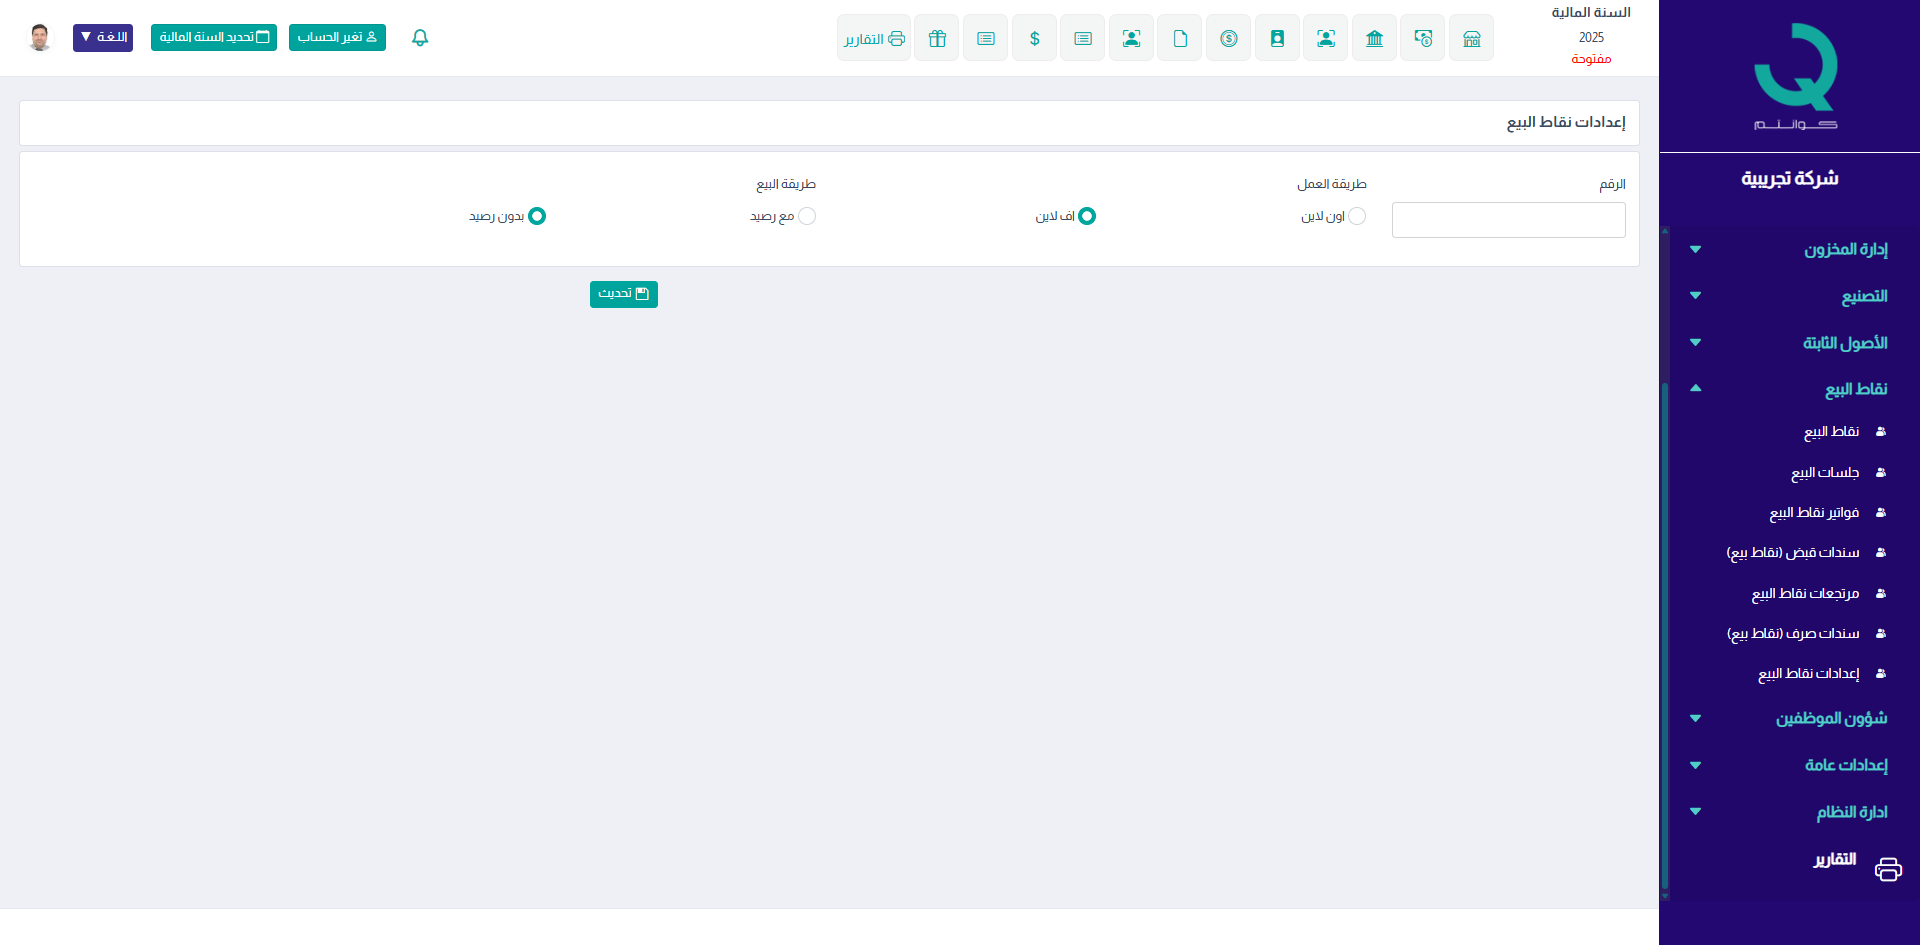Image resolution: width=1920 pixels, height=945 pixels.
Task: Open the اللغة language dropdown
Action: point(103,38)
